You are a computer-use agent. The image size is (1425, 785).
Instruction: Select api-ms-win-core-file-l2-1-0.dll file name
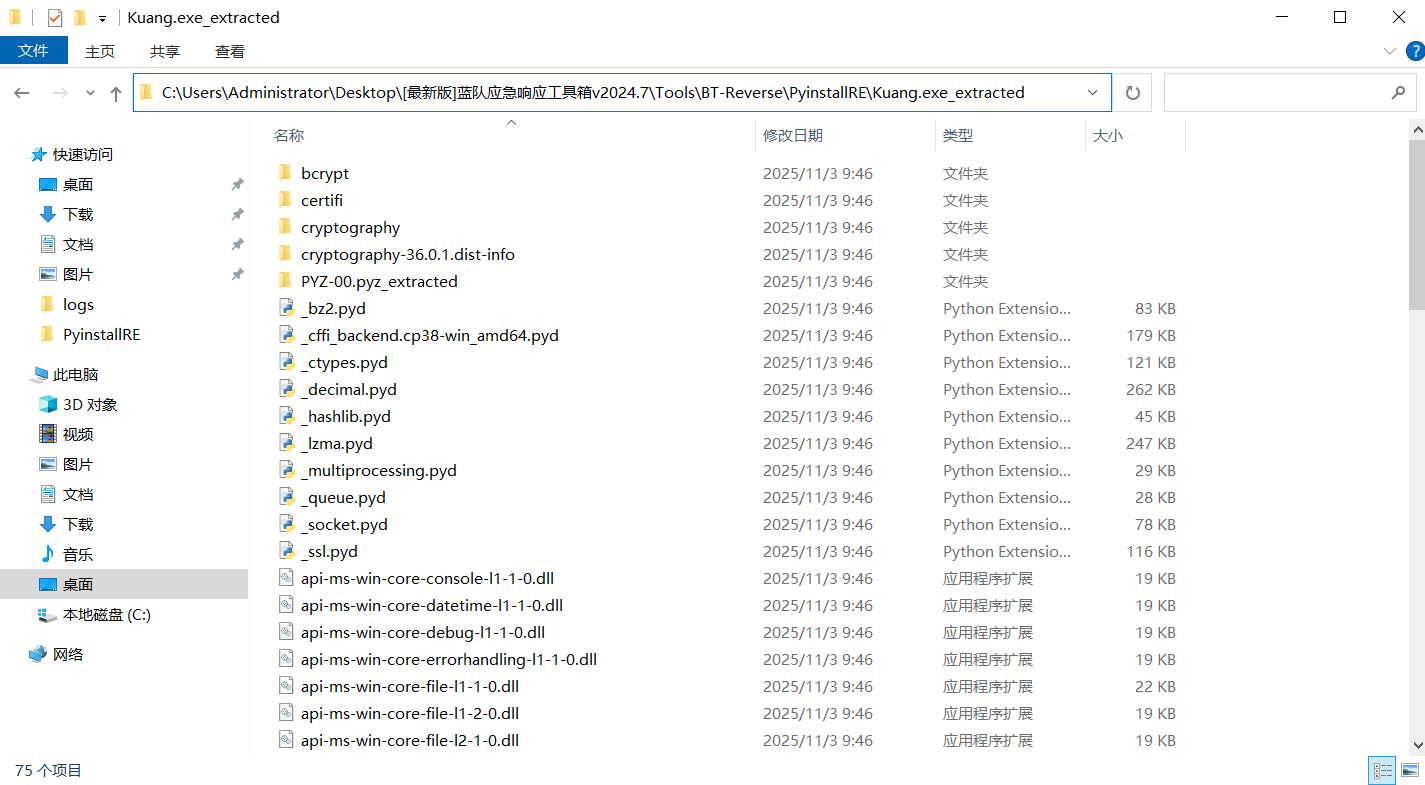coord(410,740)
